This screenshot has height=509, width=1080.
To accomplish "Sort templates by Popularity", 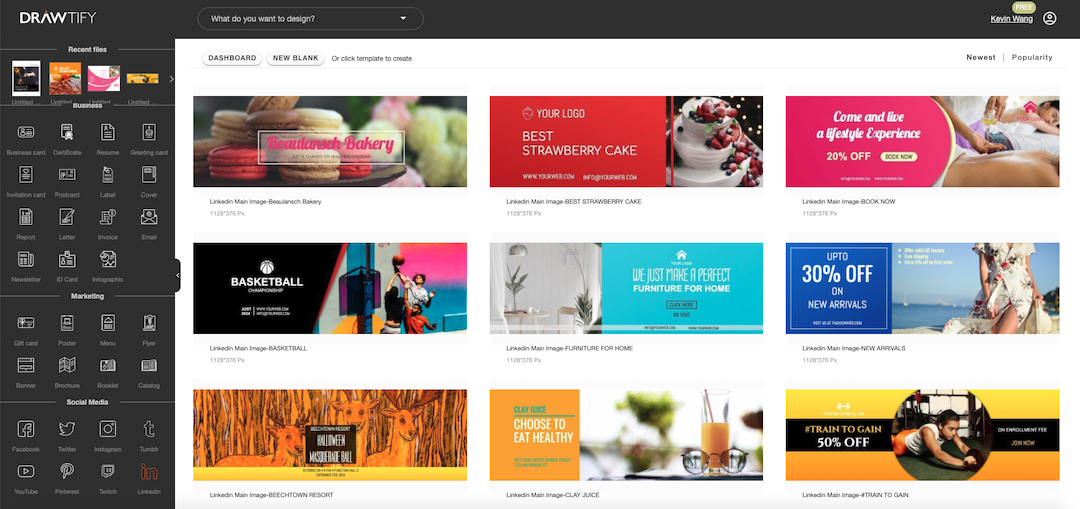I will click(1032, 57).
